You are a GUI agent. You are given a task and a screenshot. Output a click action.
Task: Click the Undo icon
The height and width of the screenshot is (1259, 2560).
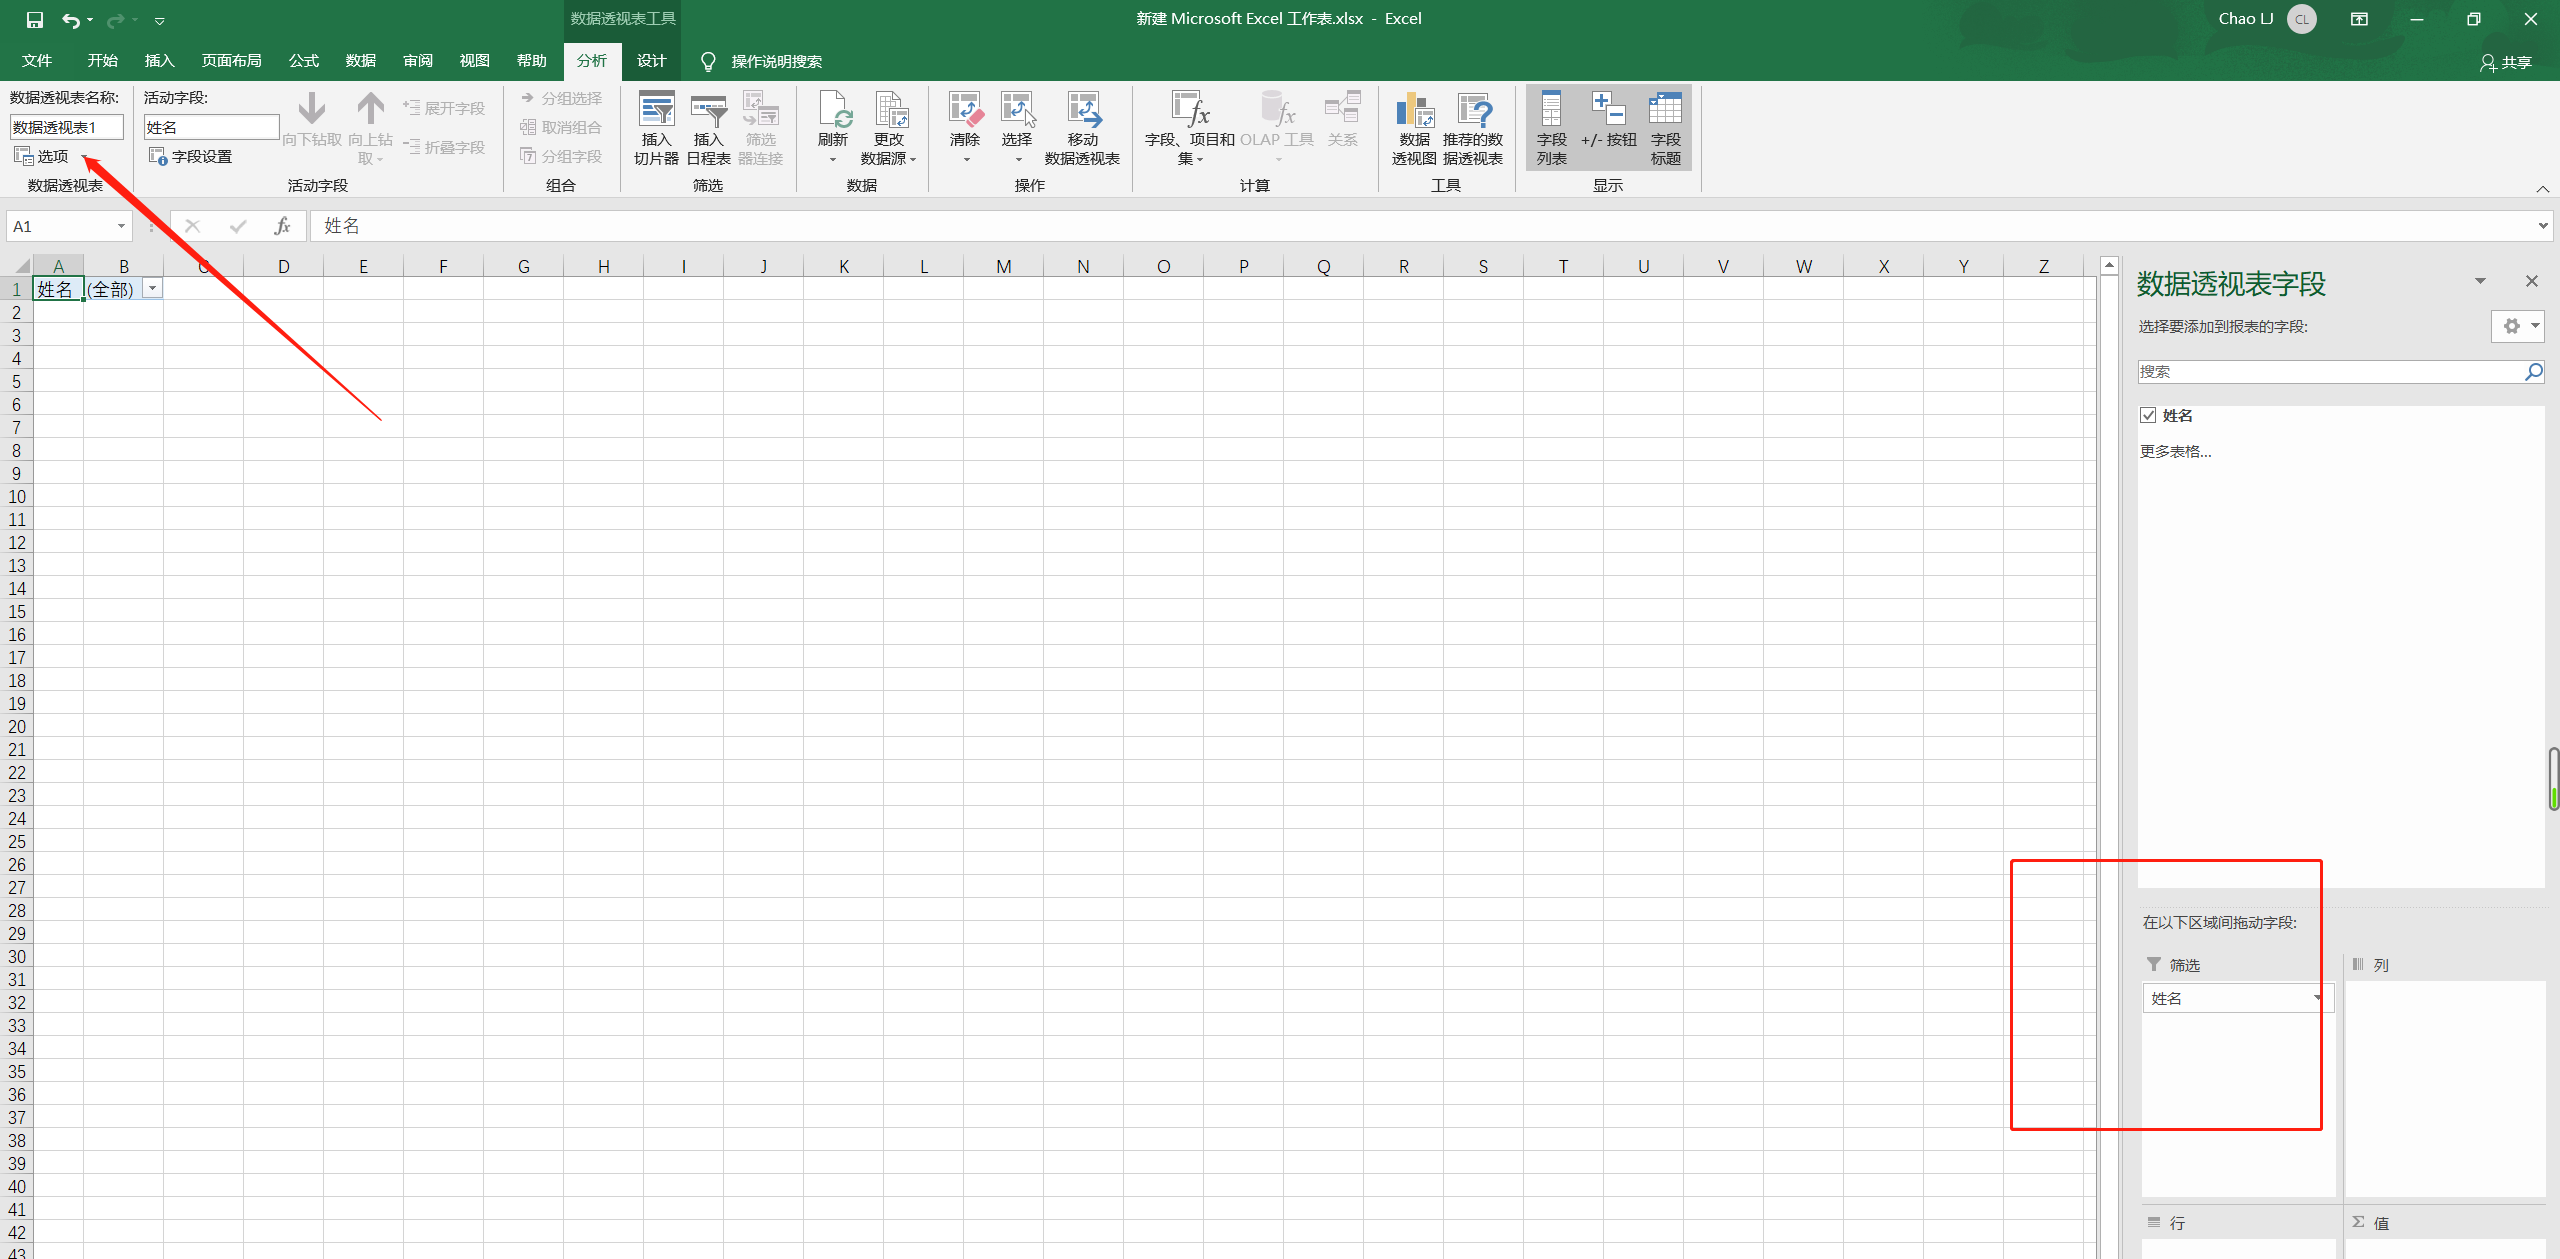[x=71, y=19]
